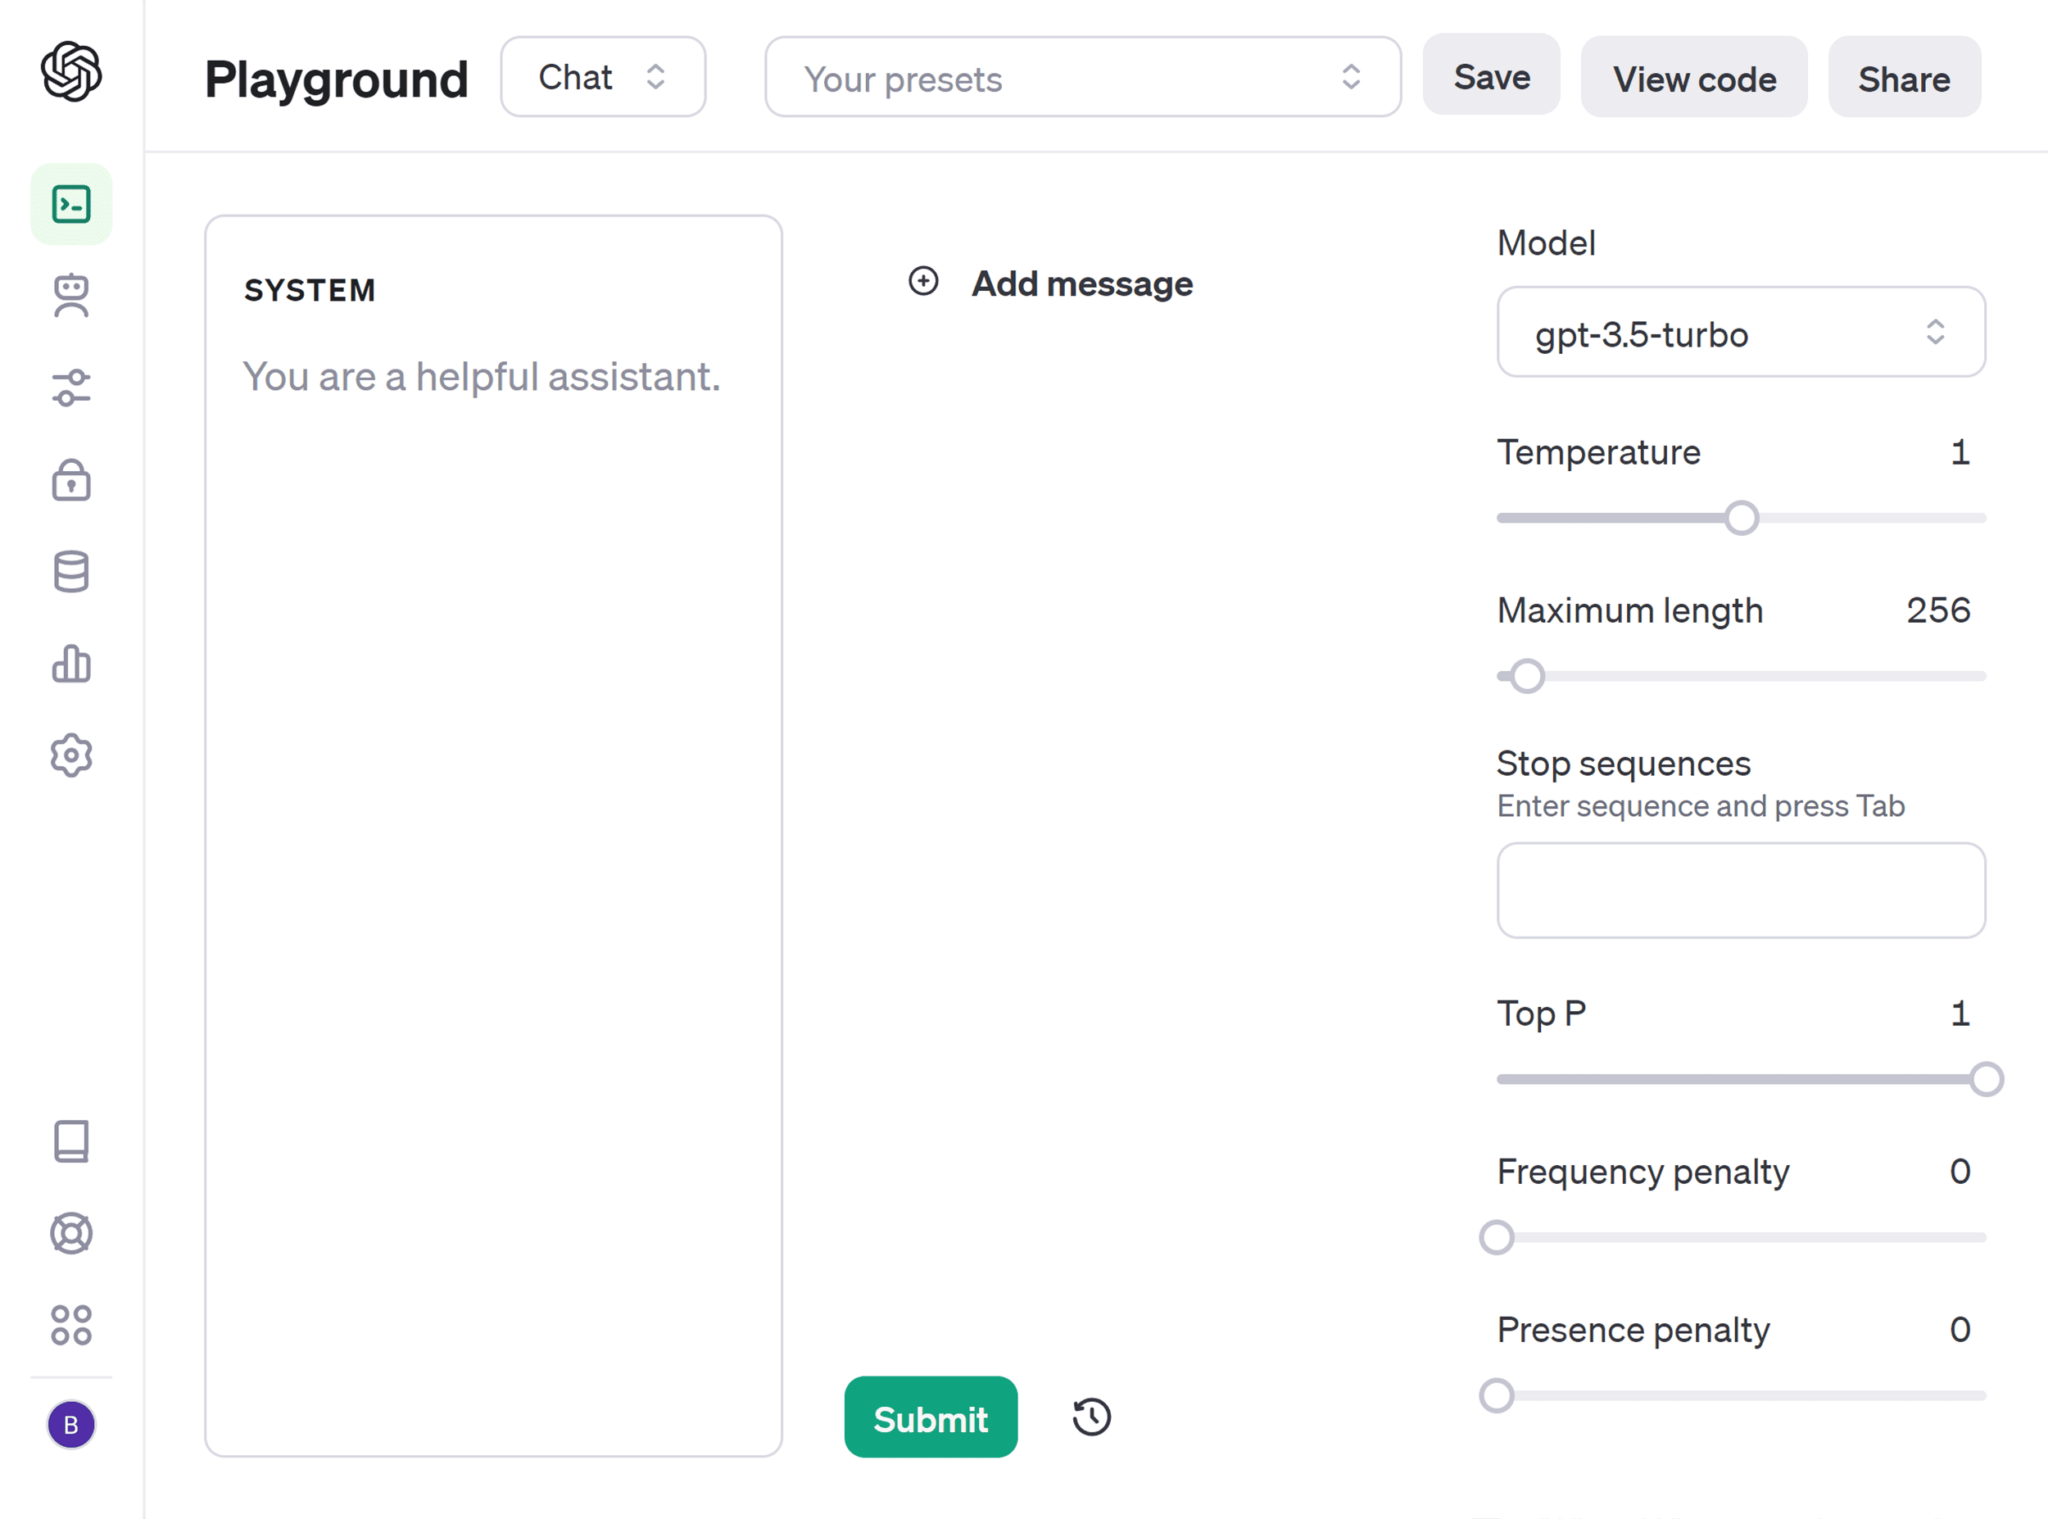Click the Stop sequences input field
The image size is (2048, 1519).
click(x=1740, y=890)
